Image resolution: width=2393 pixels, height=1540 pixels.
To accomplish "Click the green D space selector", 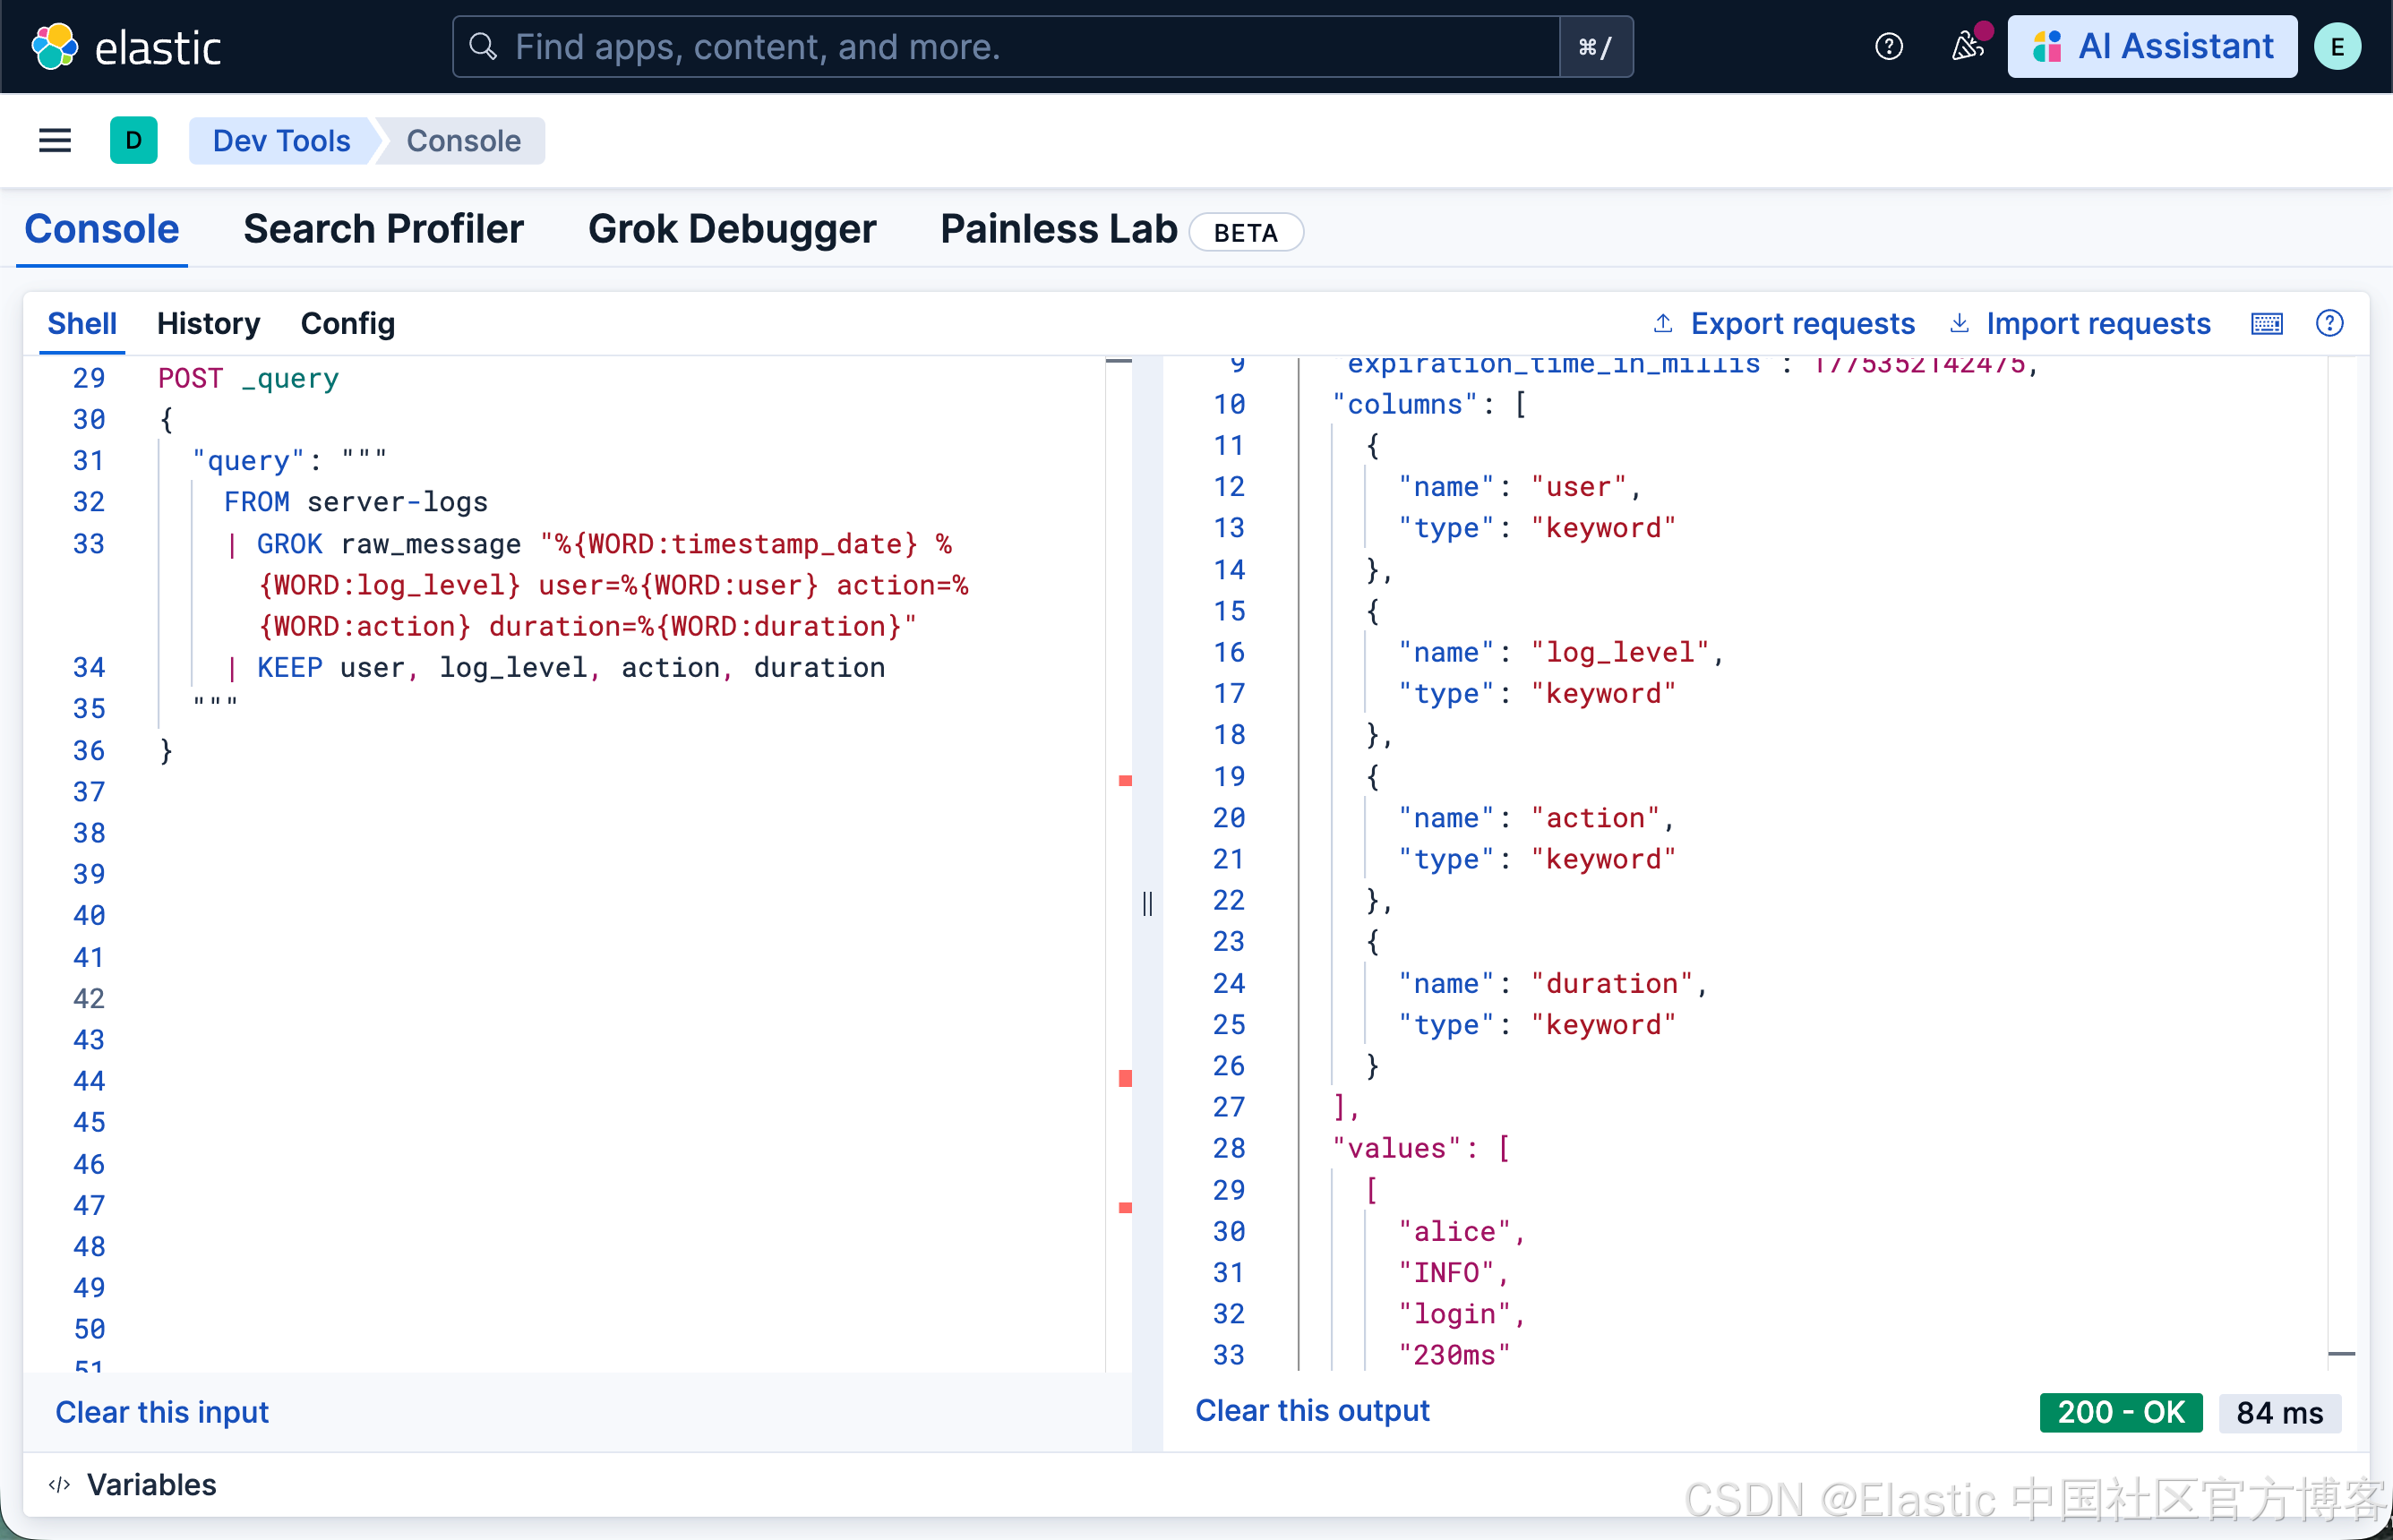I will point(133,141).
